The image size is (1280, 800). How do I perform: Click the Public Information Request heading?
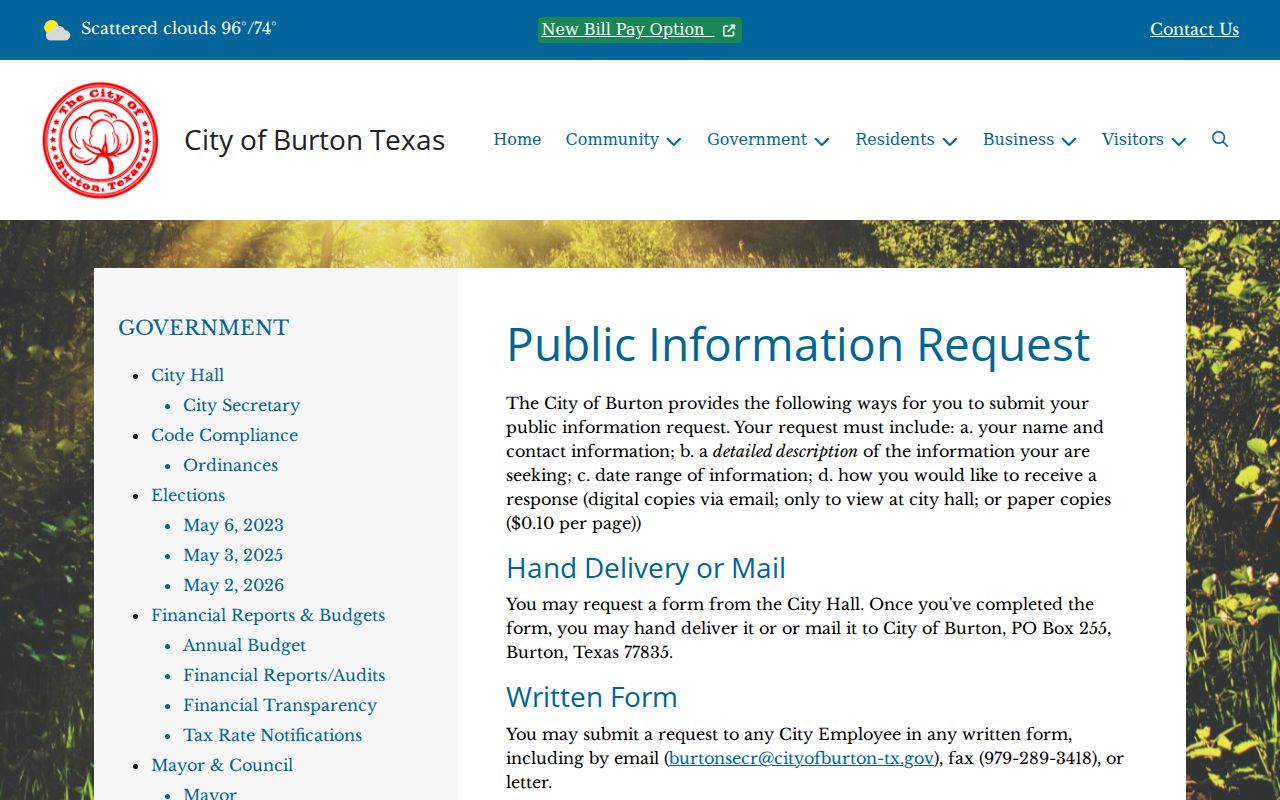(798, 344)
